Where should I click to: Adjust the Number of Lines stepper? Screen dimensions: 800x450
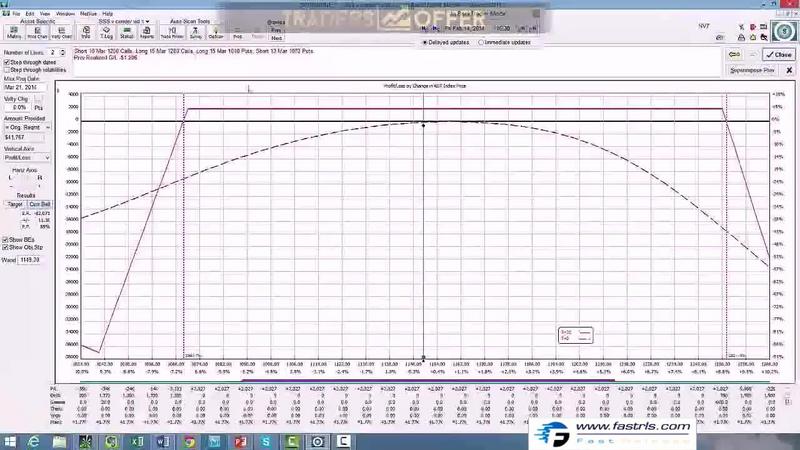click(x=63, y=53)
